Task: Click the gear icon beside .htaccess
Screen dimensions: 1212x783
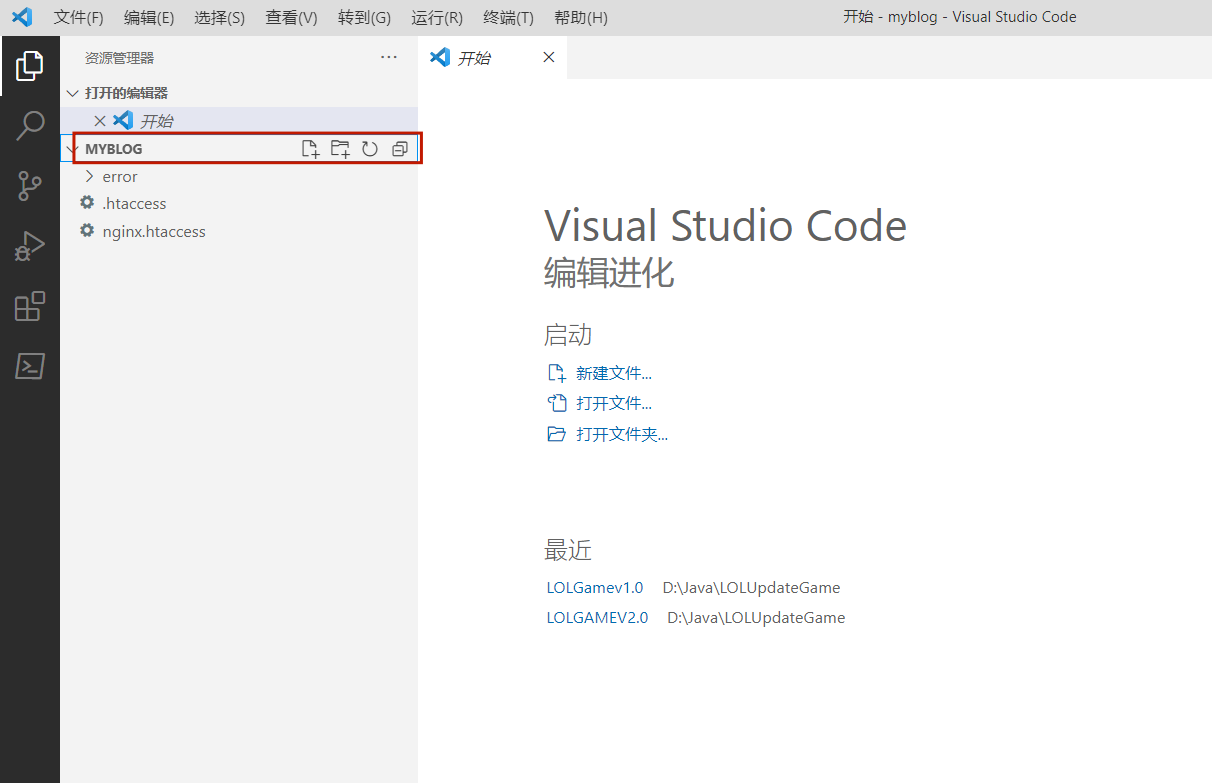Action: tap(87, 203)
